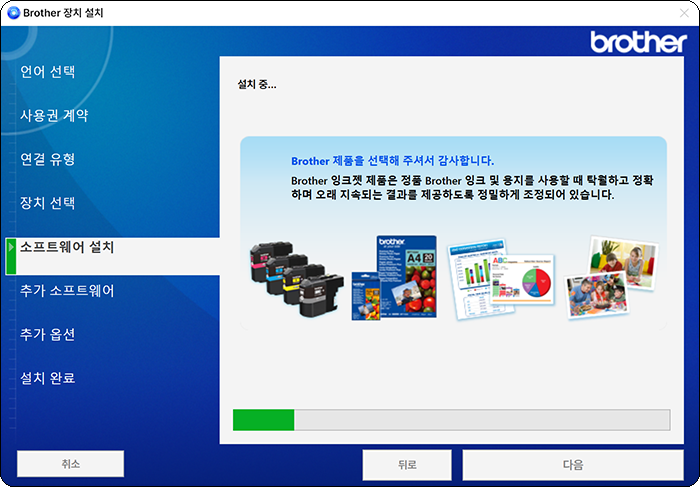Close the Brother 장치 설치 window
The image size is (700, 487).
[684, 13]
